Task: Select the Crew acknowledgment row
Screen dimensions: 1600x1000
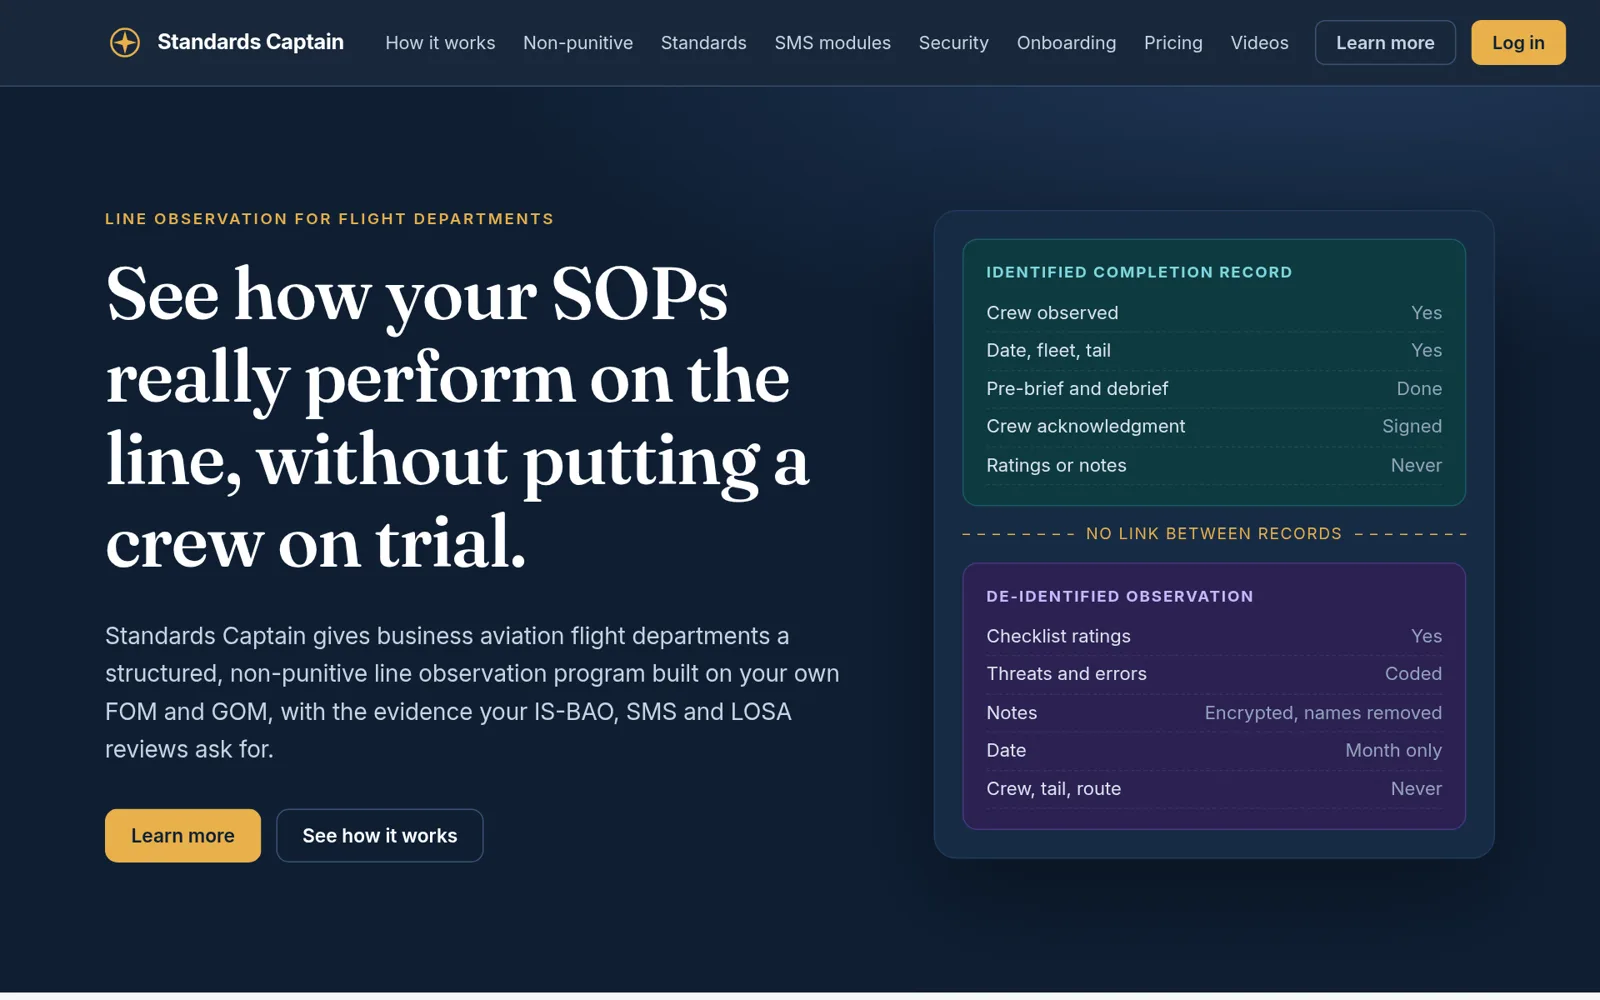Action: point(1214,427)
